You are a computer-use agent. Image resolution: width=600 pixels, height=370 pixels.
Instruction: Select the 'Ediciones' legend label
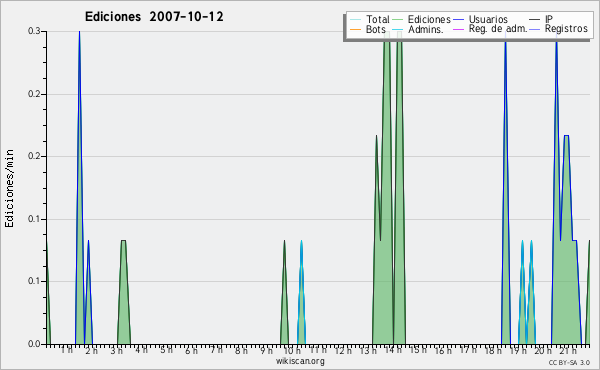click(x=429, y=19)
